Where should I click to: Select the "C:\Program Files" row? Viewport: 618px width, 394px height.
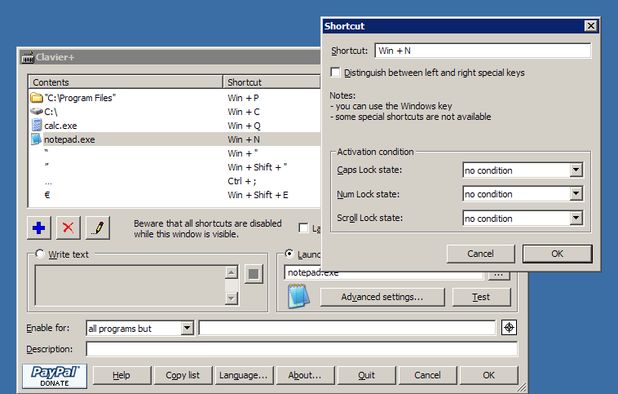(175, 98)
